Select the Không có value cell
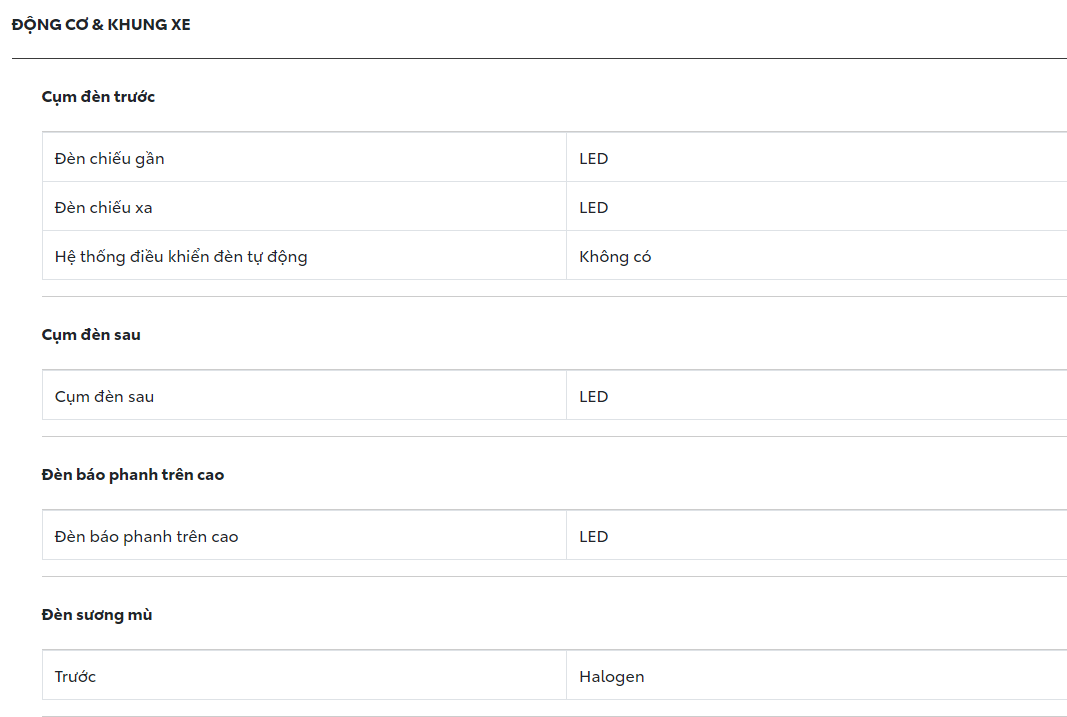The width and height of the screenshot is (1067, 717). coord(615,257)
